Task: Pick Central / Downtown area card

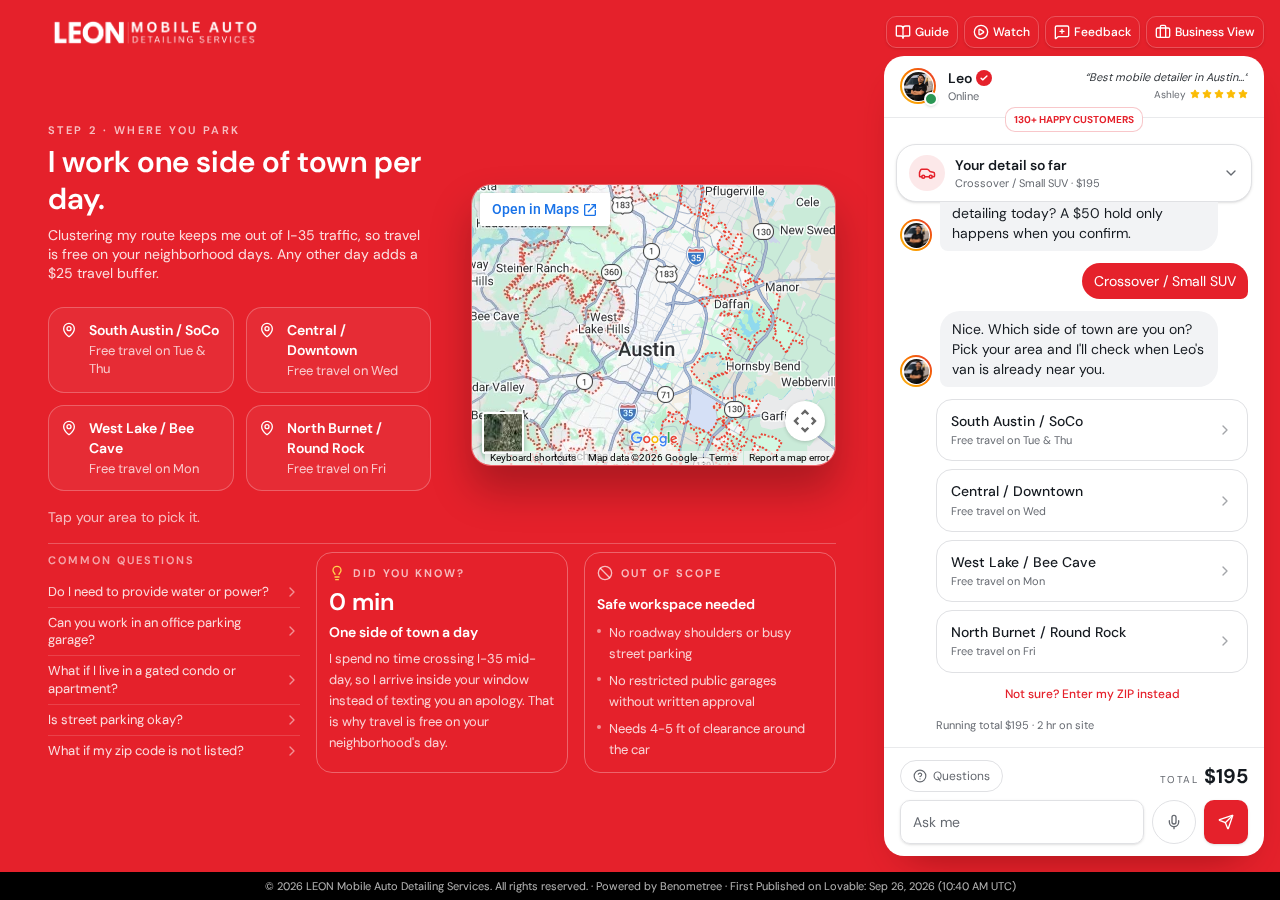Action: tap(338, 350)
